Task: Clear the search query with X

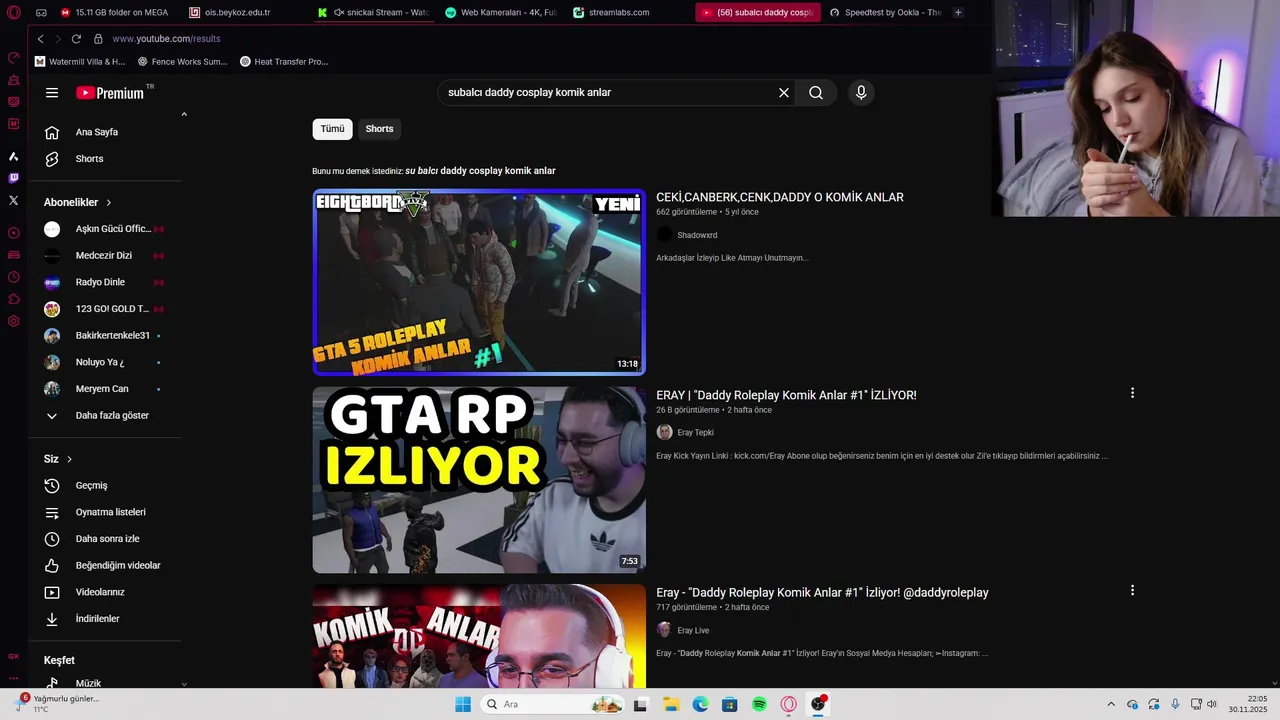Action: (x=784, y=93)
